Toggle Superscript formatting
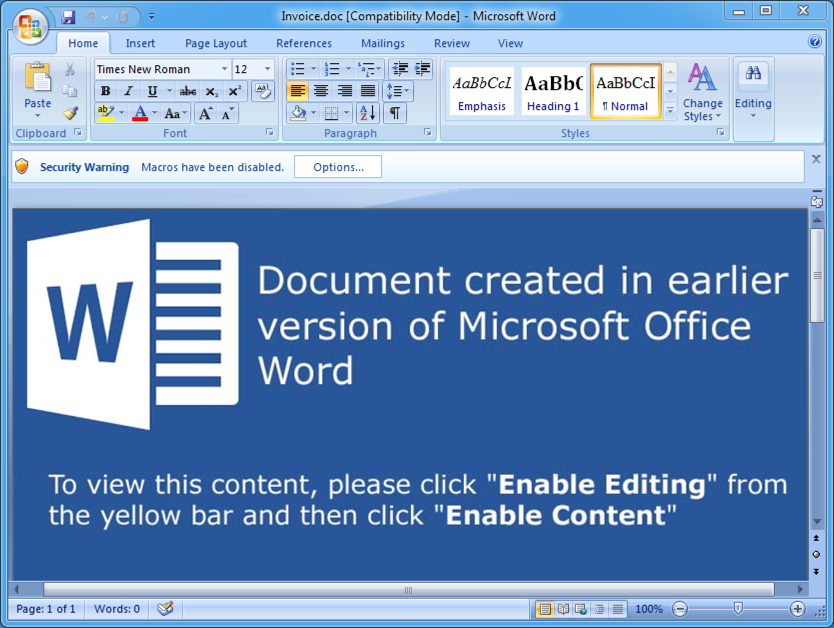834x628 pixels. (234, 91)
